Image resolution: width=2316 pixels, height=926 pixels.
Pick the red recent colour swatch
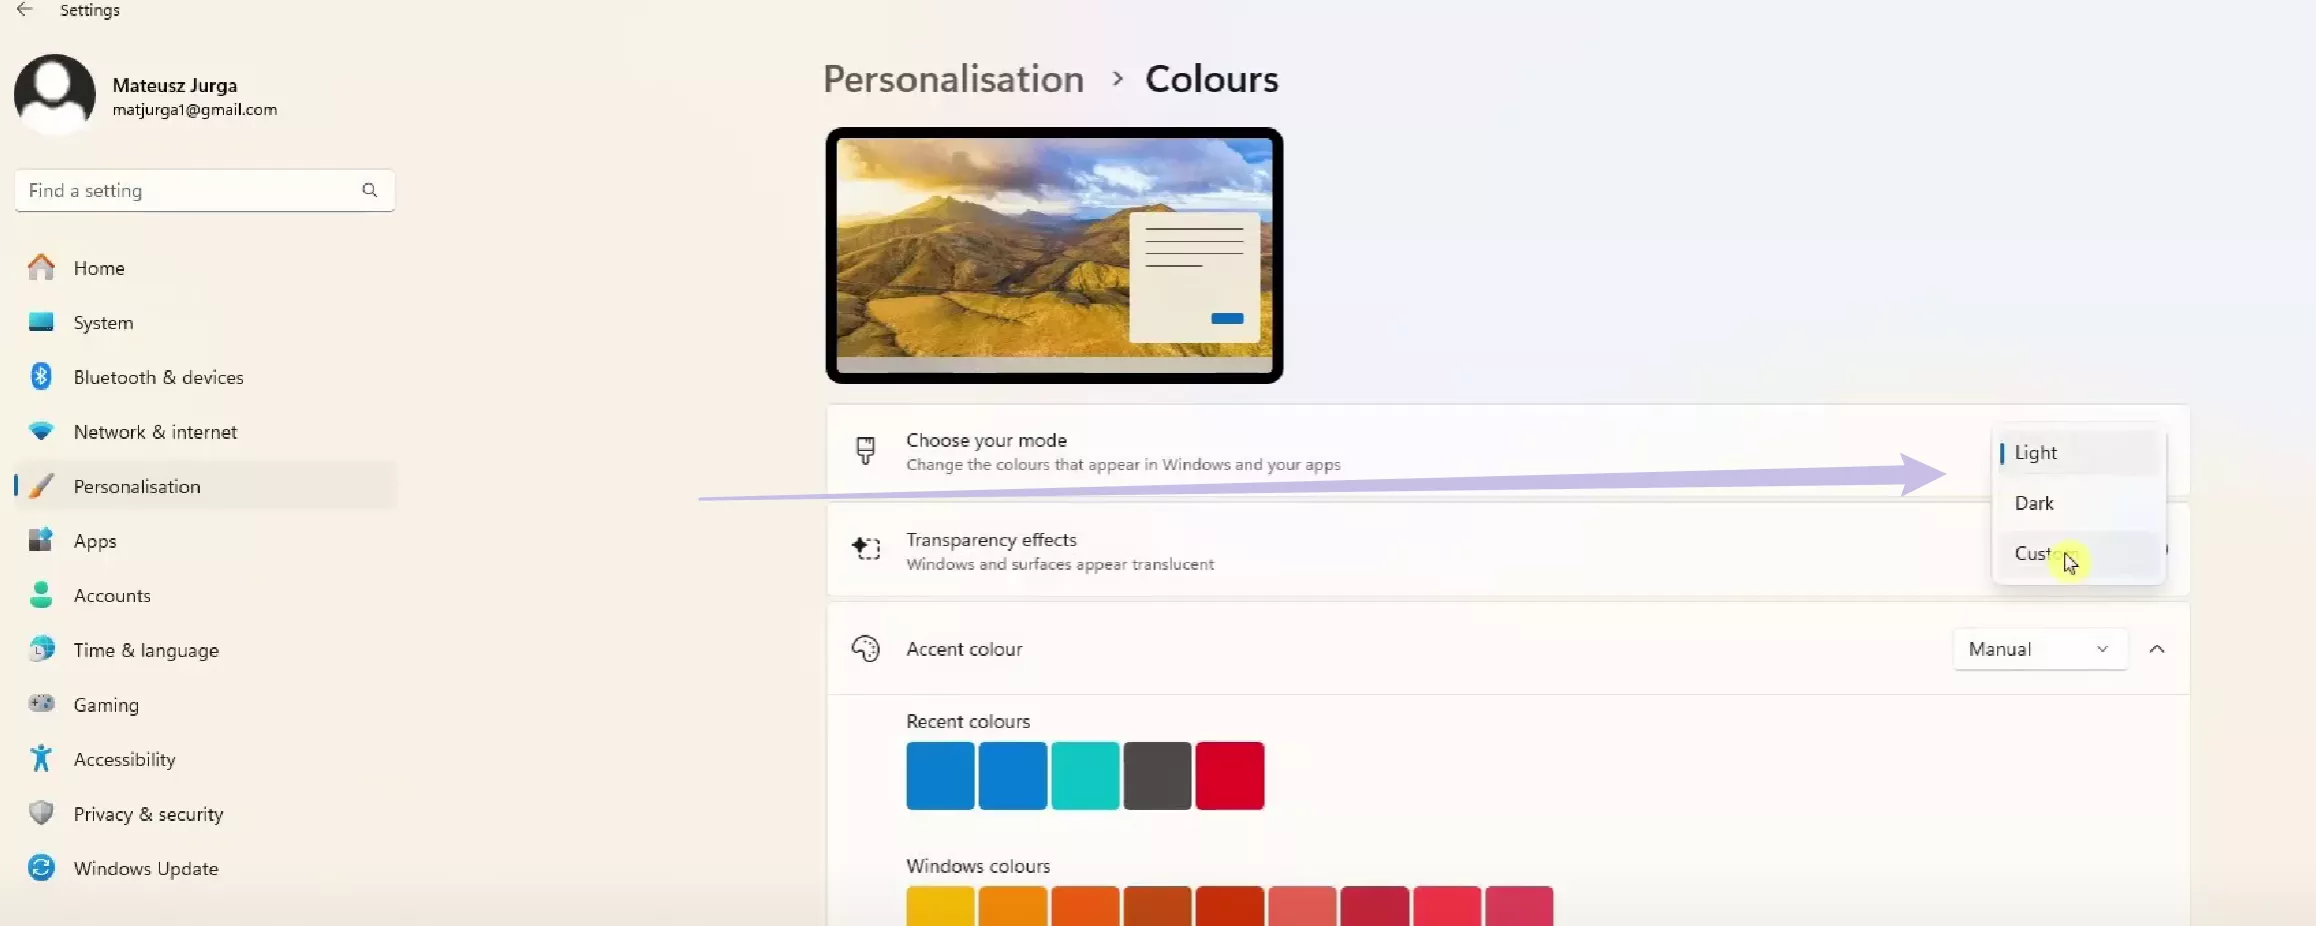[x=1230, y=775]
